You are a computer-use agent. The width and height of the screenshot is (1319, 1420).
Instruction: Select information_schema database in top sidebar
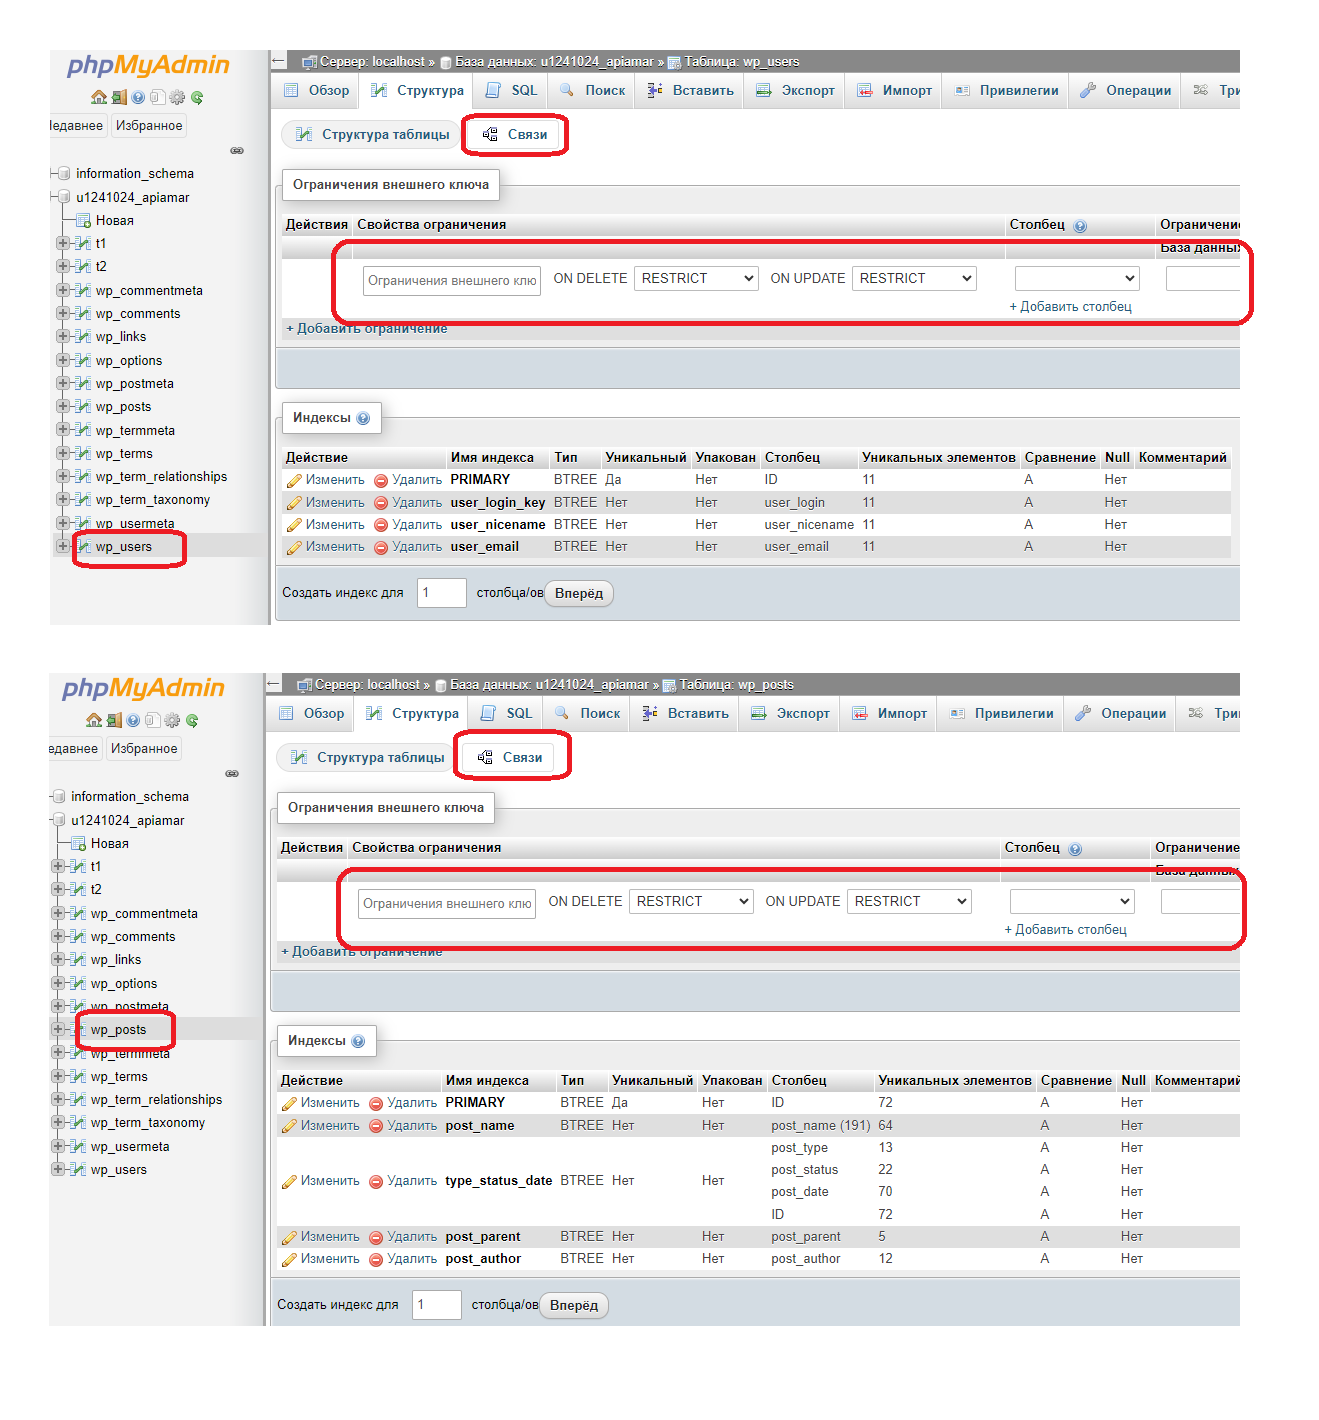(135, 174)
